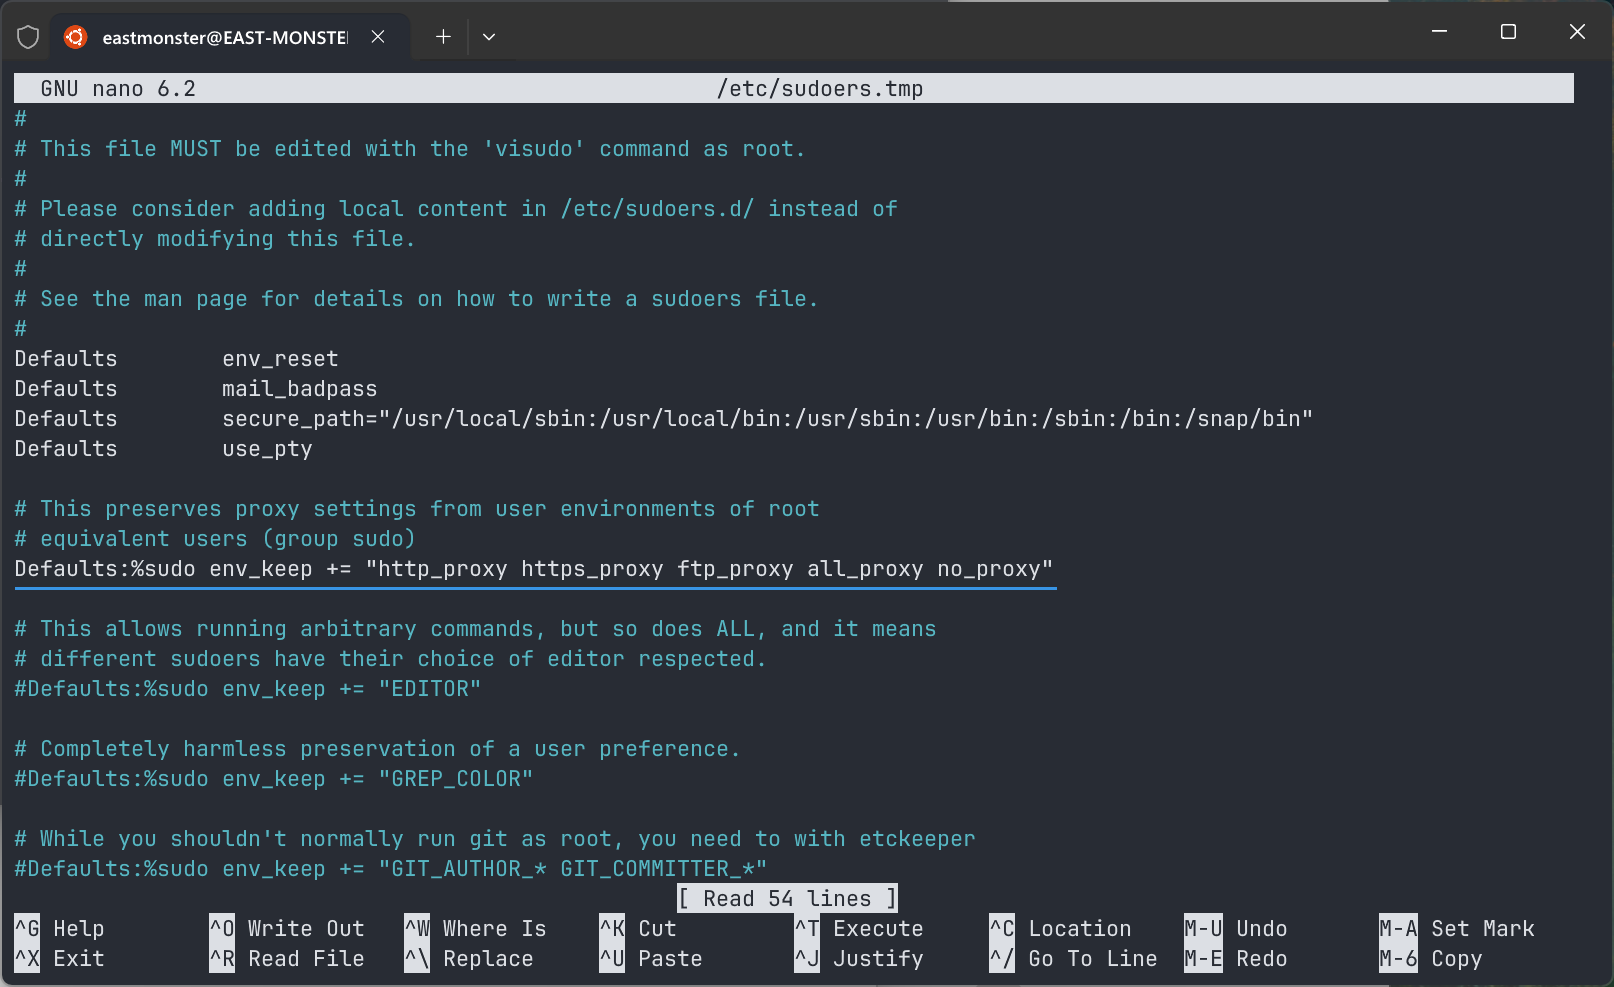Open a new terminal tab with plus
This screenshot has height=987, width=1614.
(x=443, y=37)
